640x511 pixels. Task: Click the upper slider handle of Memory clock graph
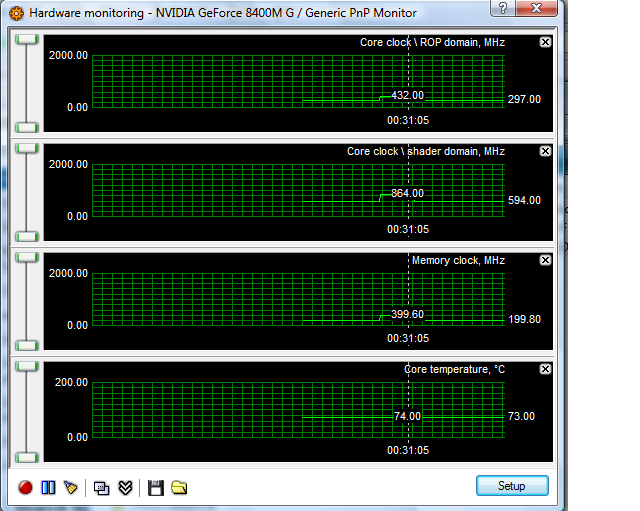(27, 257)
